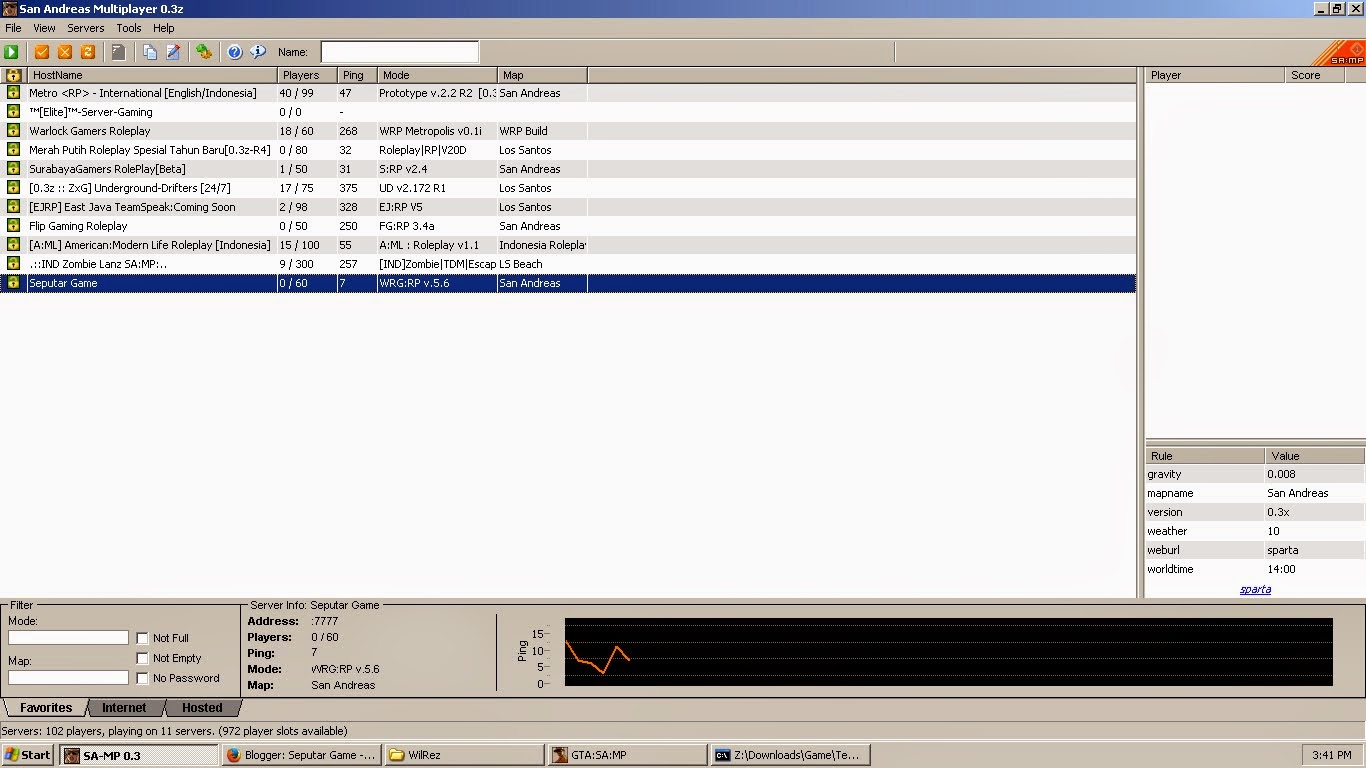Sort servers by HostName column header
Image resolution: width=1366 pixels, height=768 pixels.
(x=152, y=75)
